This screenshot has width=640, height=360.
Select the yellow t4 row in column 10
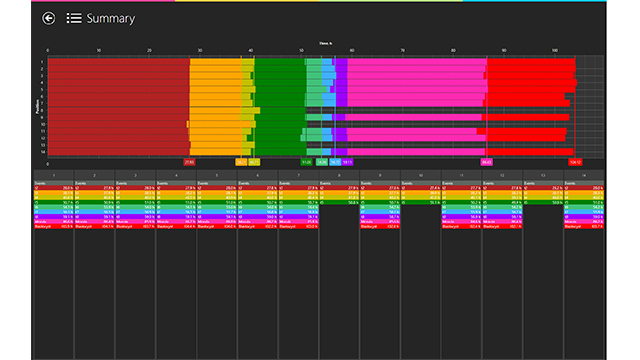421,198
